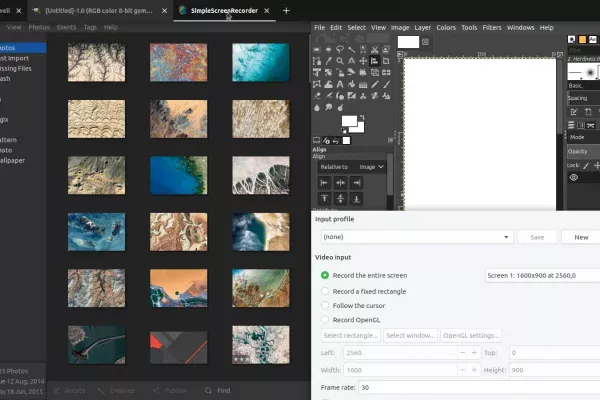Open the Photos menu in Shotwell
Viewport: 600px width, 400px height.
point(39,27)
